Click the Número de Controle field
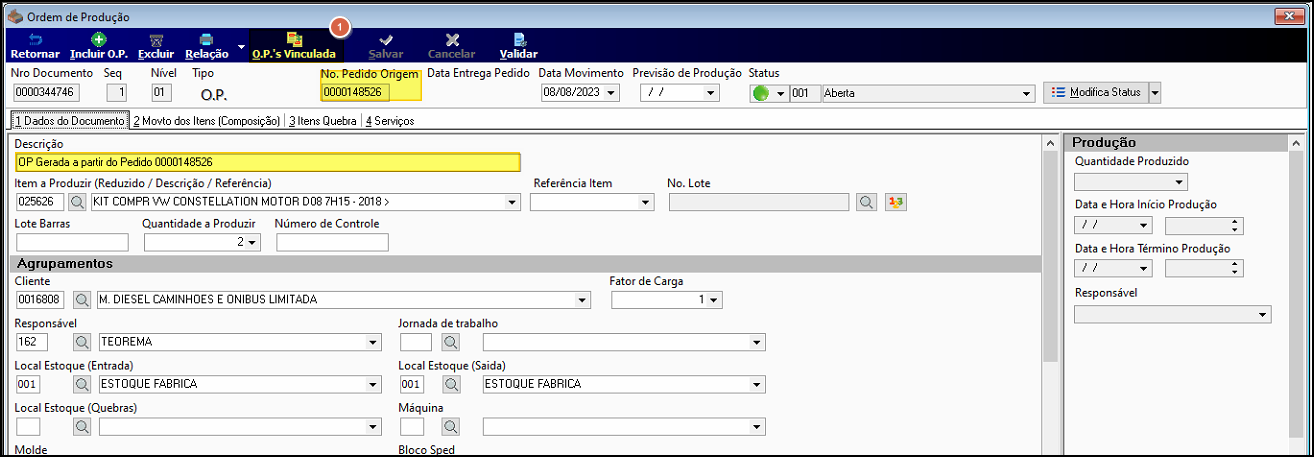1314x457 pixels. [332, 242]
